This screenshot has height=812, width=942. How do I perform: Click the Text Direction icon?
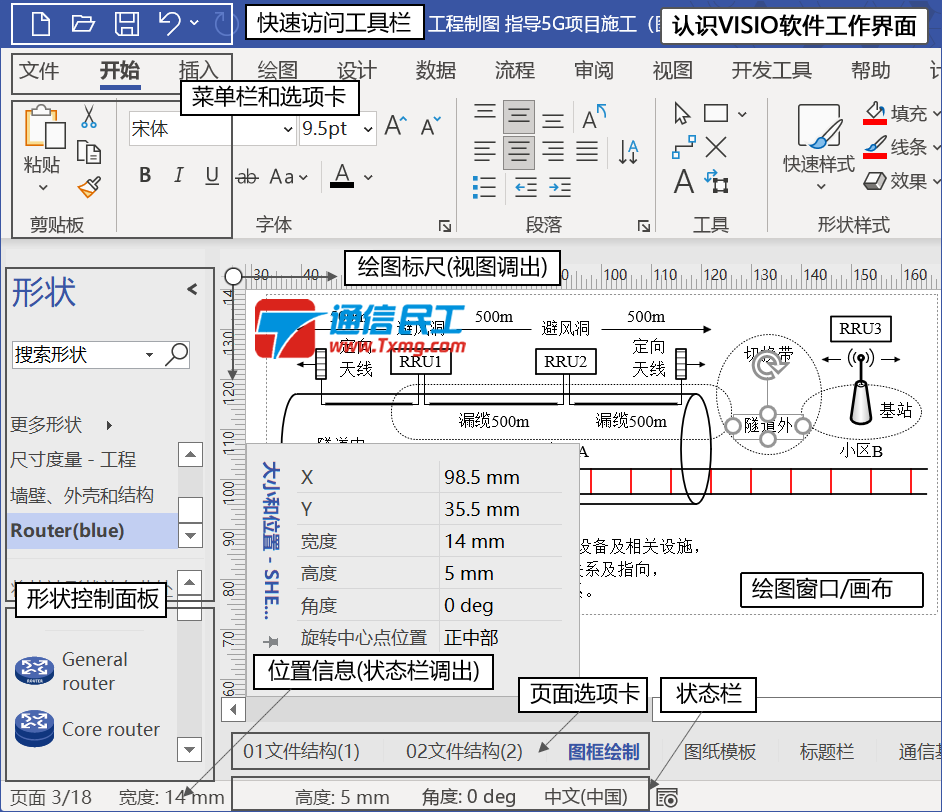(628, 152)
